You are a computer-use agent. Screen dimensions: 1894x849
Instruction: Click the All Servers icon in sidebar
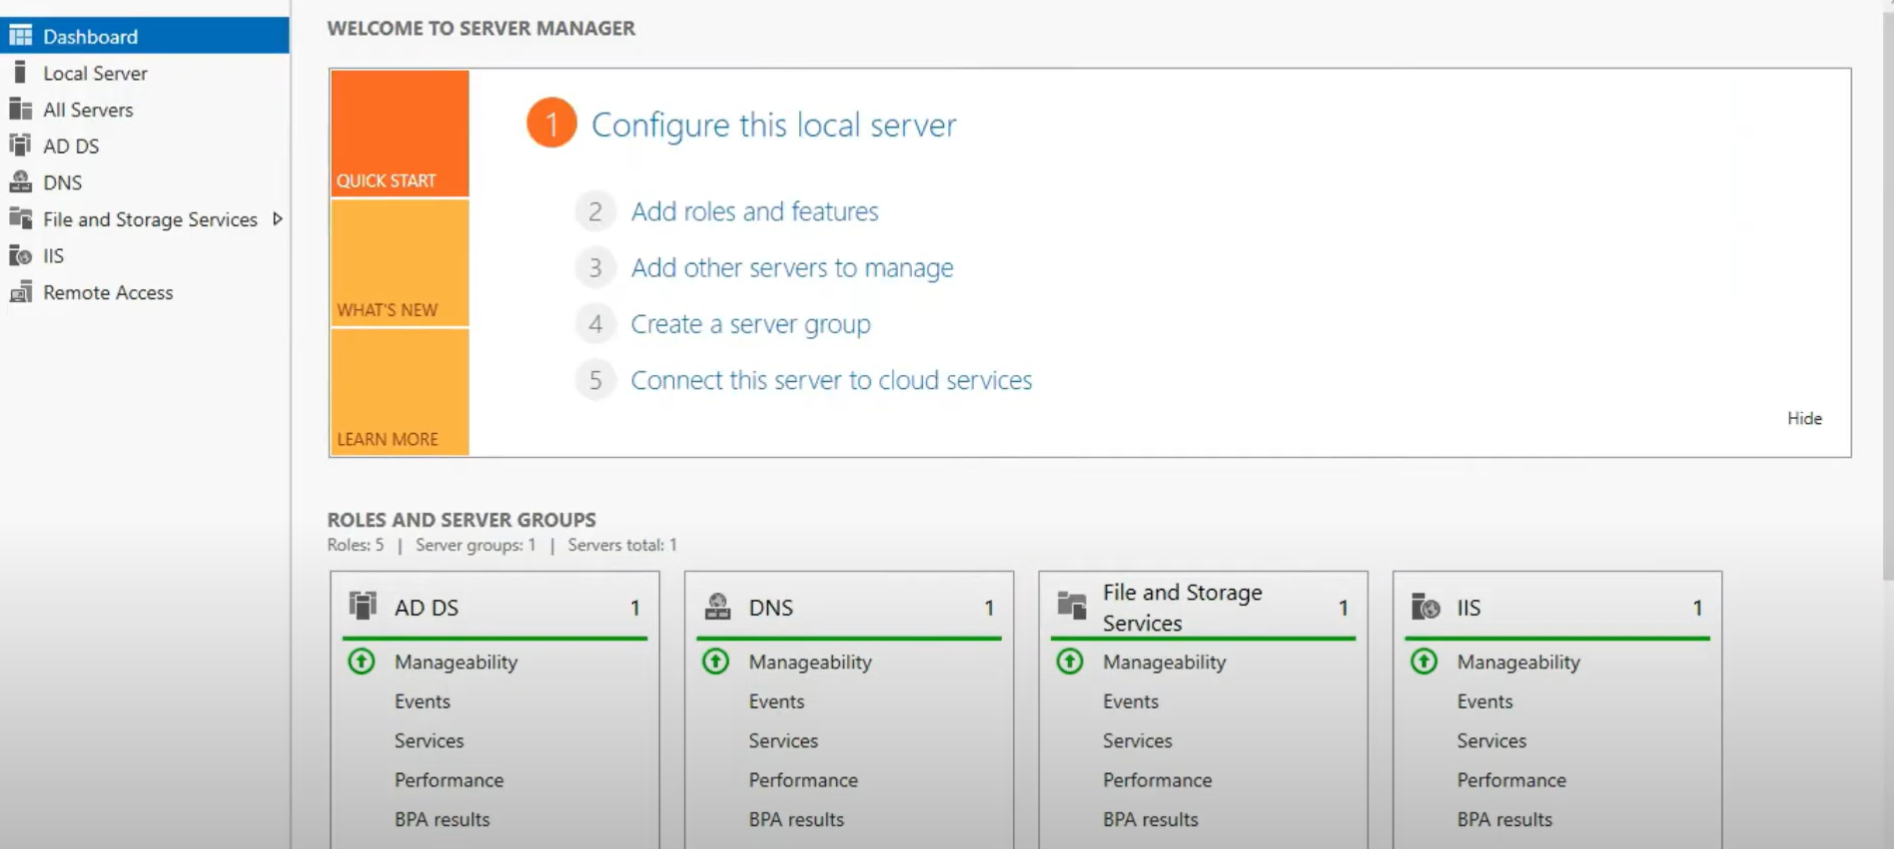point(20,109)
